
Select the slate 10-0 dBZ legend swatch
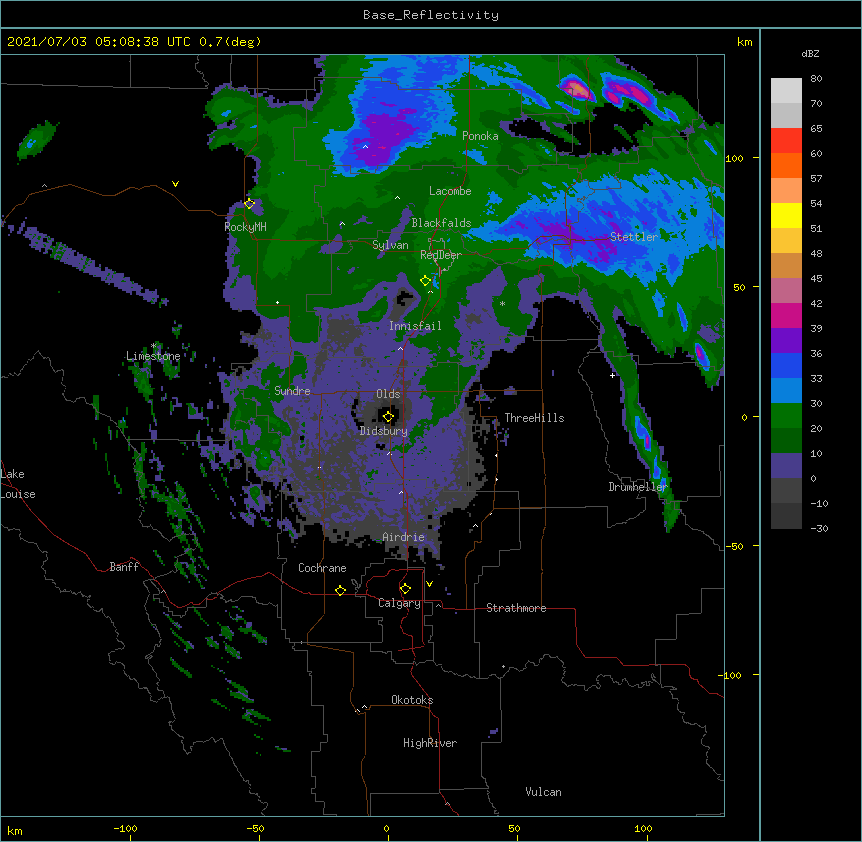786,466
